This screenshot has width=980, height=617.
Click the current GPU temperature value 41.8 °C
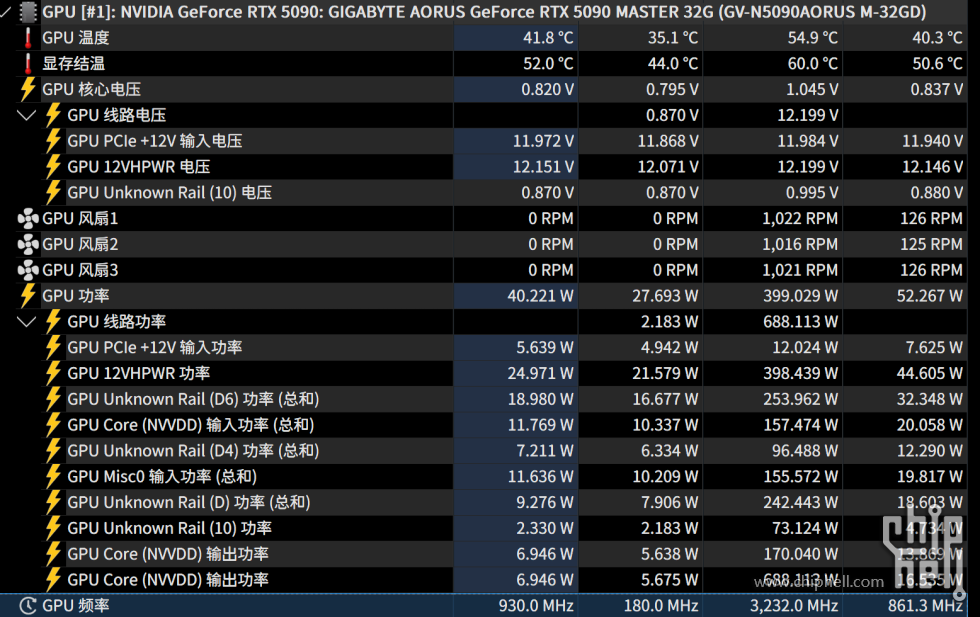[x=548, y=38]
